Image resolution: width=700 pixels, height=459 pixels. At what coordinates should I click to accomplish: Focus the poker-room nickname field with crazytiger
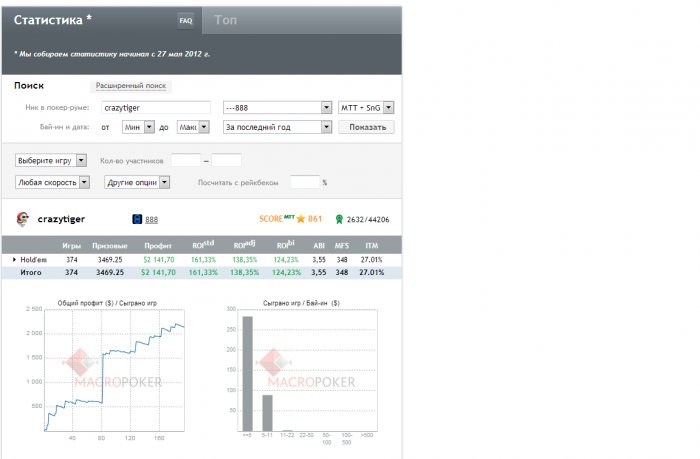pyautogui.click(x=156, y=108)
